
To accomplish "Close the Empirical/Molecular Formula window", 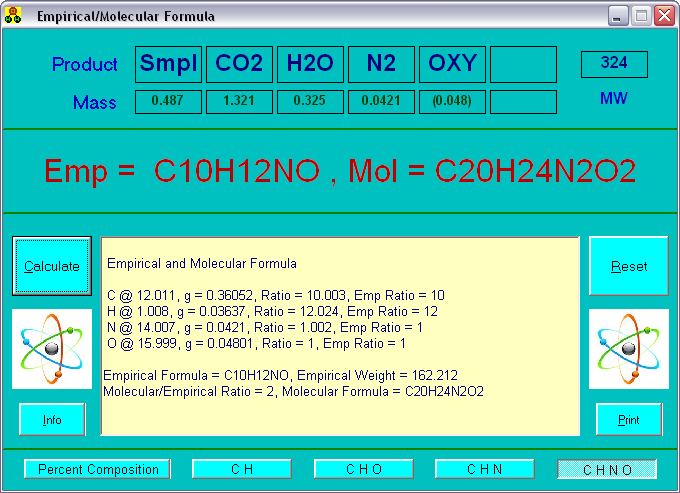I will 664,16.
